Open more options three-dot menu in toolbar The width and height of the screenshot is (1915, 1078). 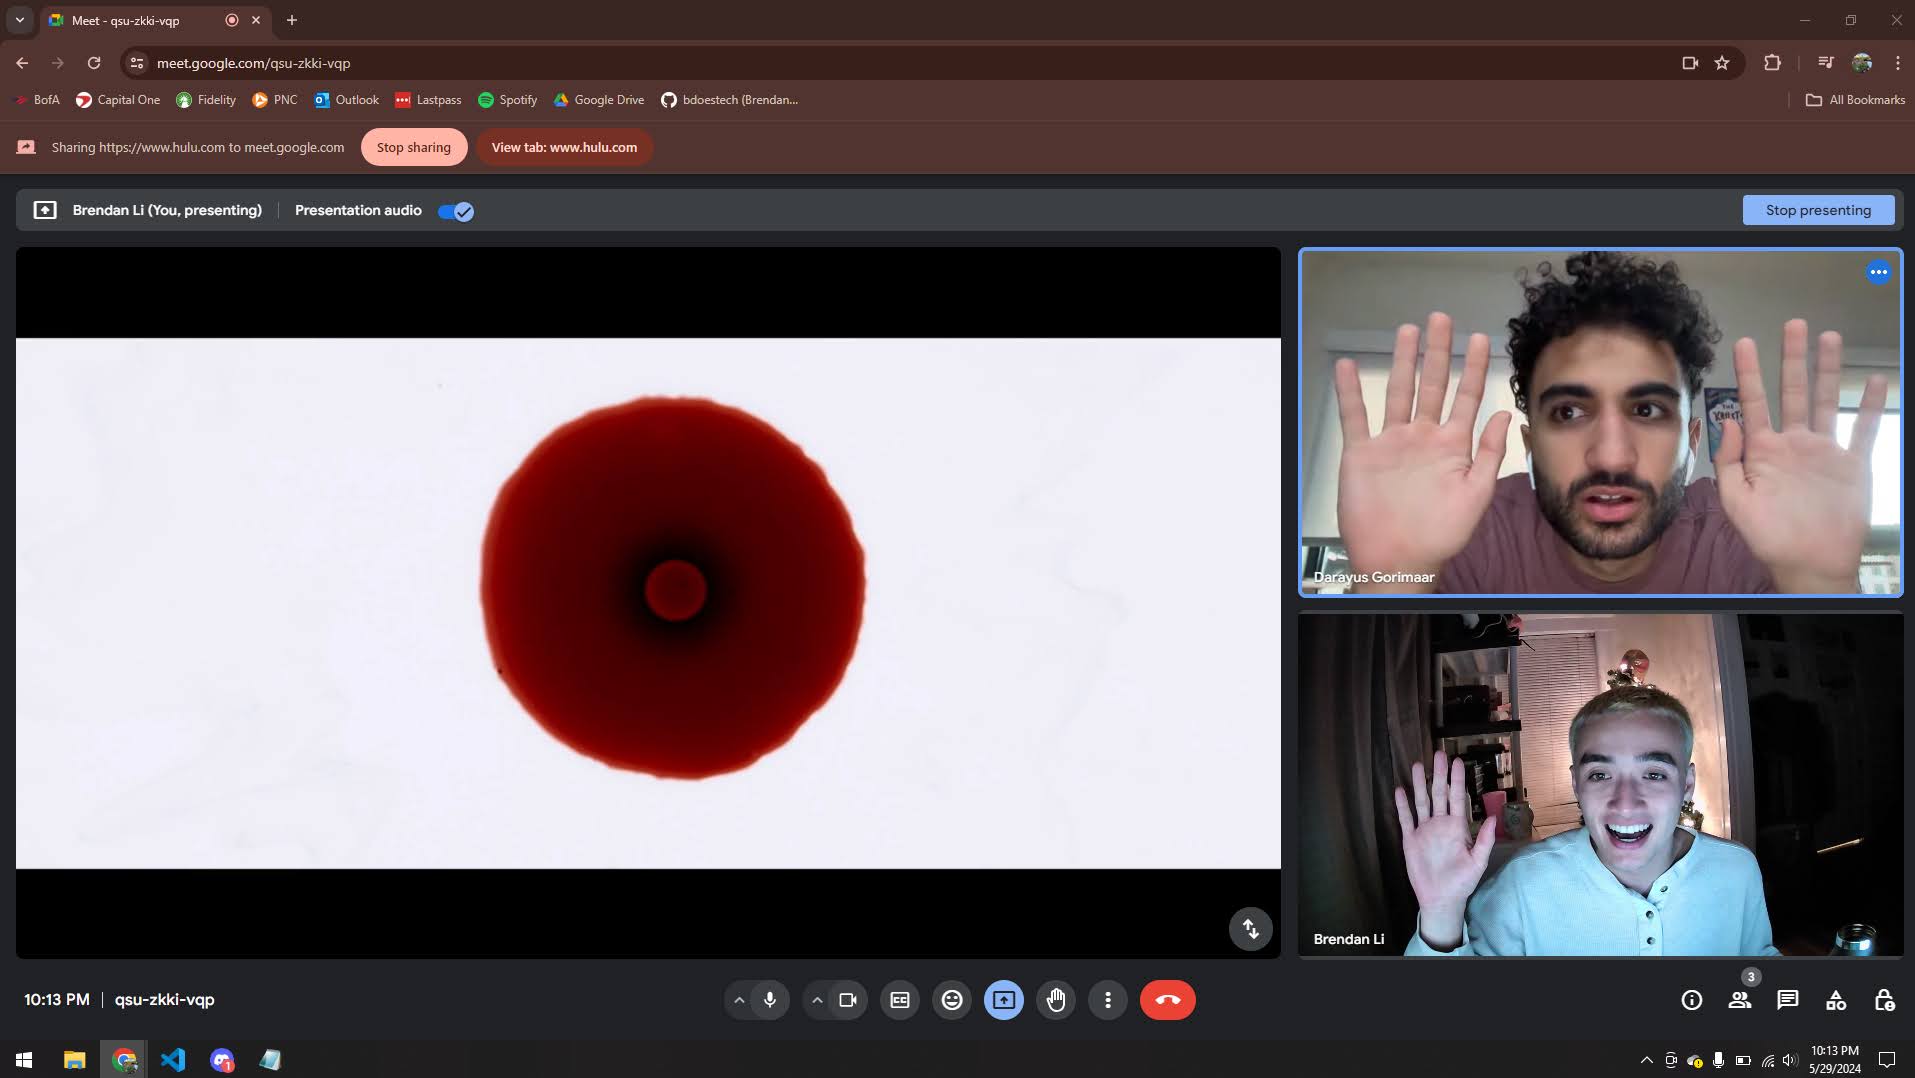[1108, 1000]
